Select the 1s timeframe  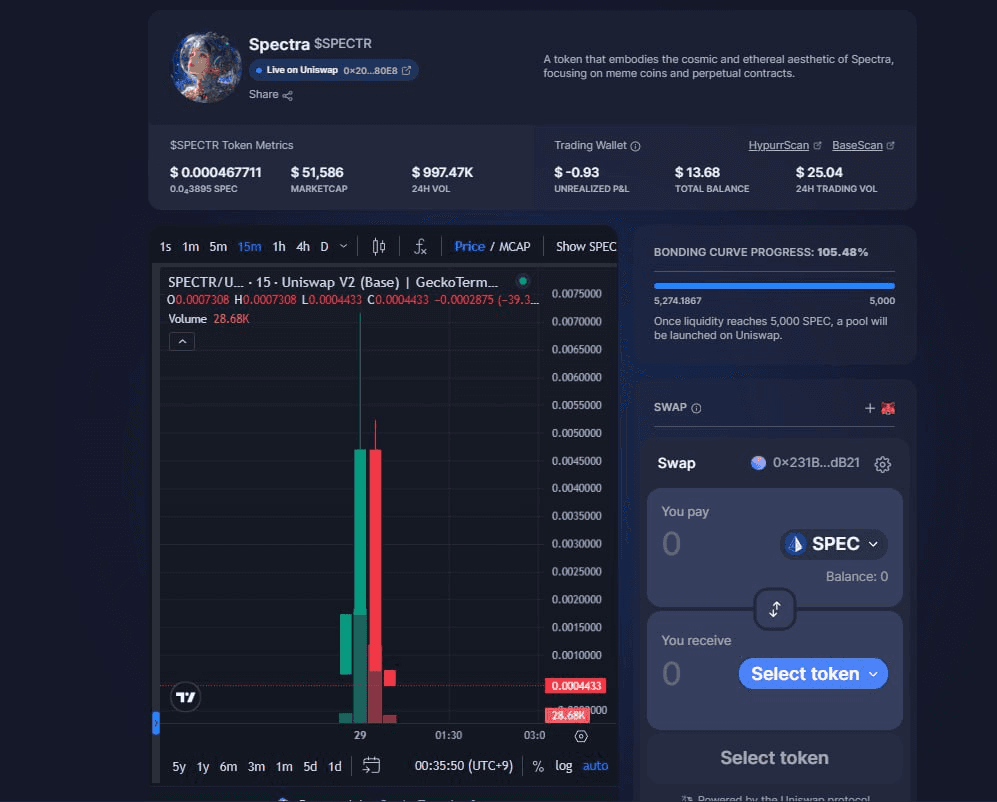pyautogui.click(x=165, y=247)
